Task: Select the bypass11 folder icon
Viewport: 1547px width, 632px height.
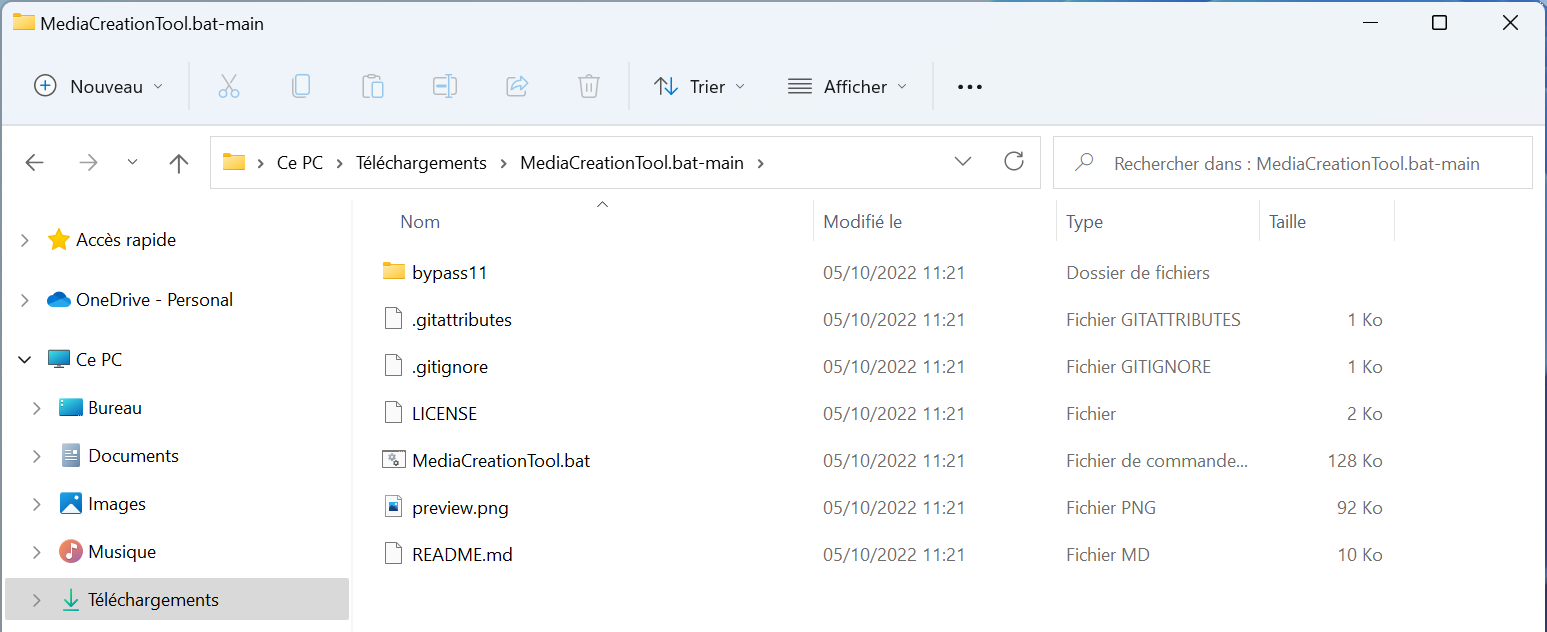Action: pyautogui.click(x=394, y=272)
